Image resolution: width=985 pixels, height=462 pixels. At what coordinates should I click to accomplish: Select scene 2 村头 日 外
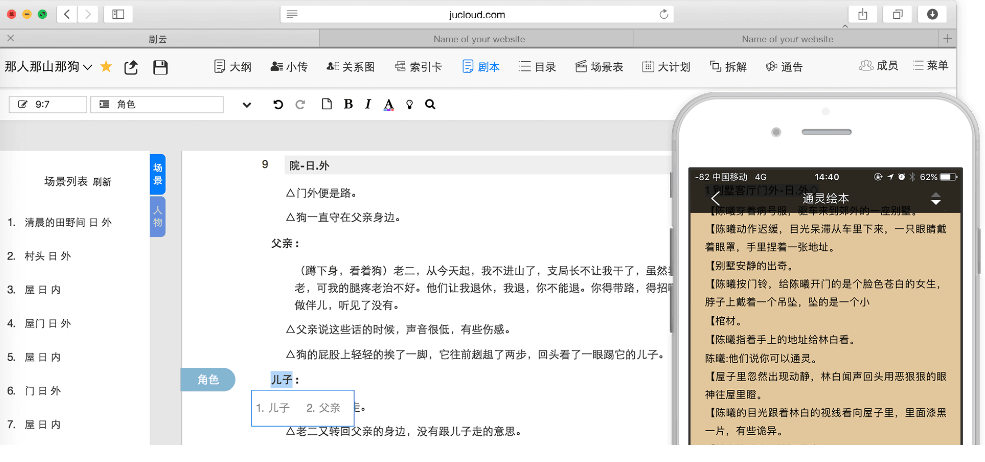(x=39, y=256)
